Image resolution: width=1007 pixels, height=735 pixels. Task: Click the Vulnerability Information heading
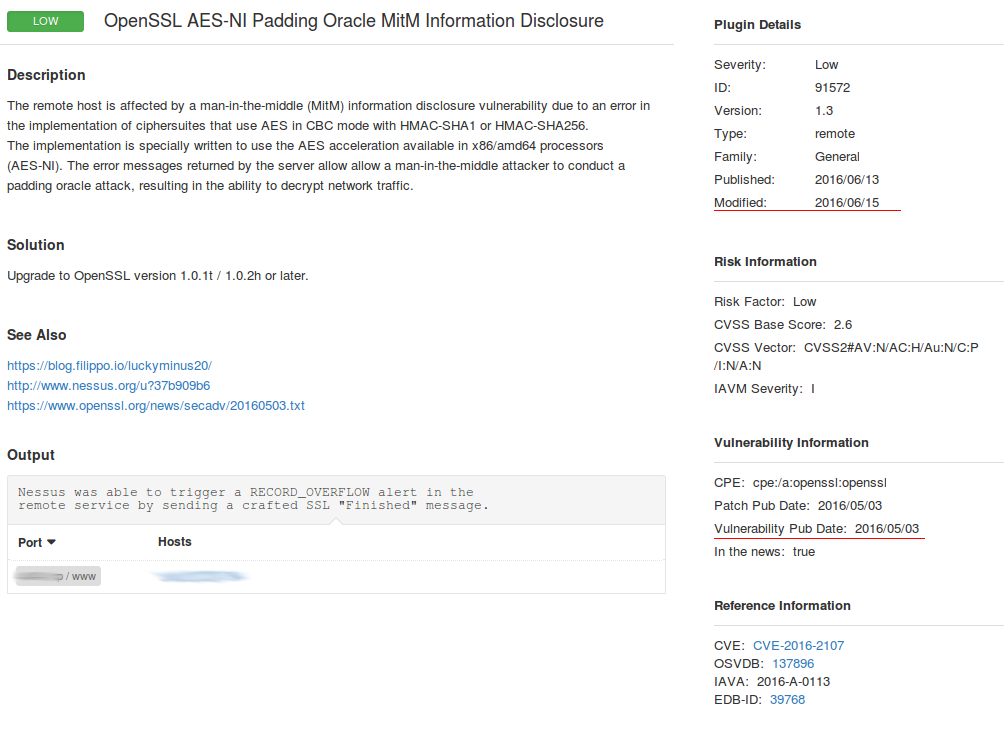(x=791, y=443)
